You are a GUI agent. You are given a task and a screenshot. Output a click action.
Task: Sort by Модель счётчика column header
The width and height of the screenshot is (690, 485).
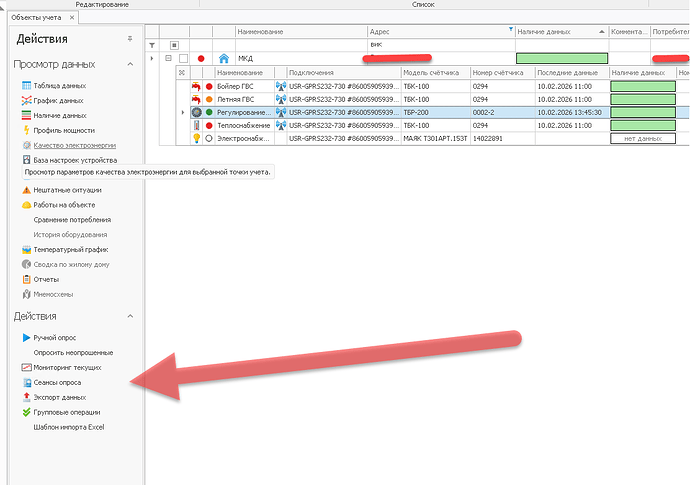[x=429, y=73]
